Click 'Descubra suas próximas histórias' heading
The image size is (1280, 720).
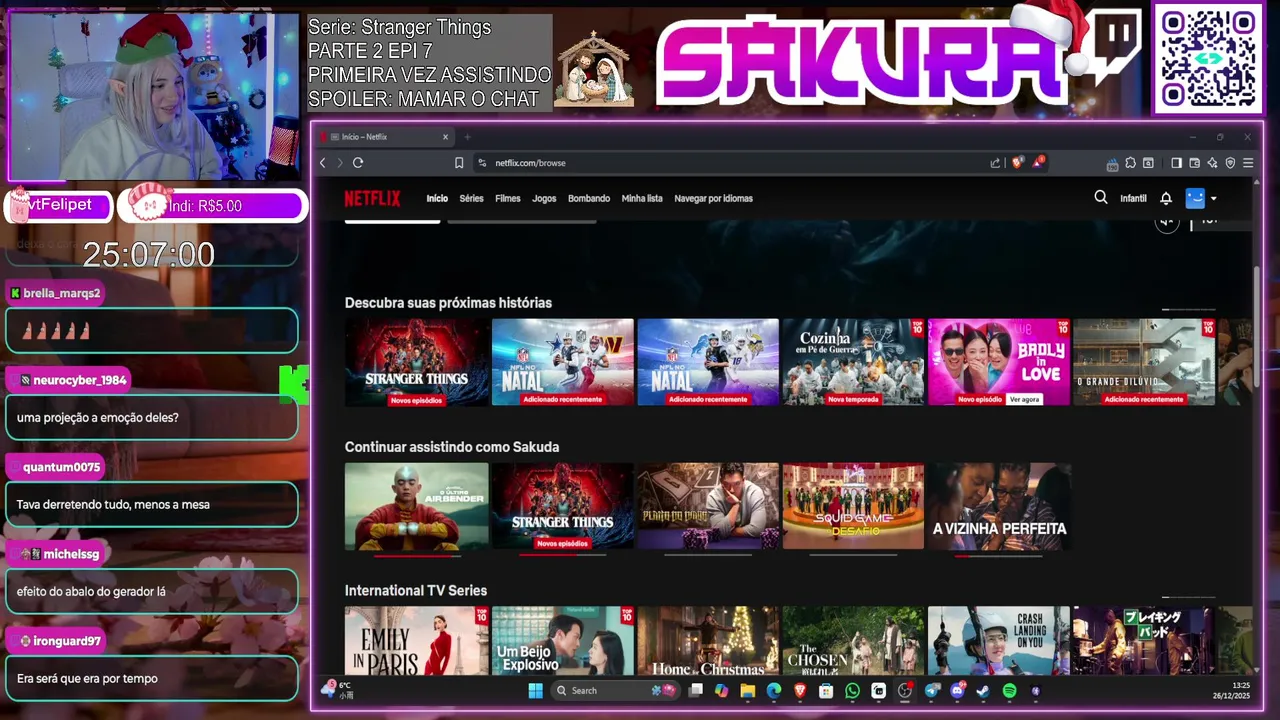click(x=448, y=303)
